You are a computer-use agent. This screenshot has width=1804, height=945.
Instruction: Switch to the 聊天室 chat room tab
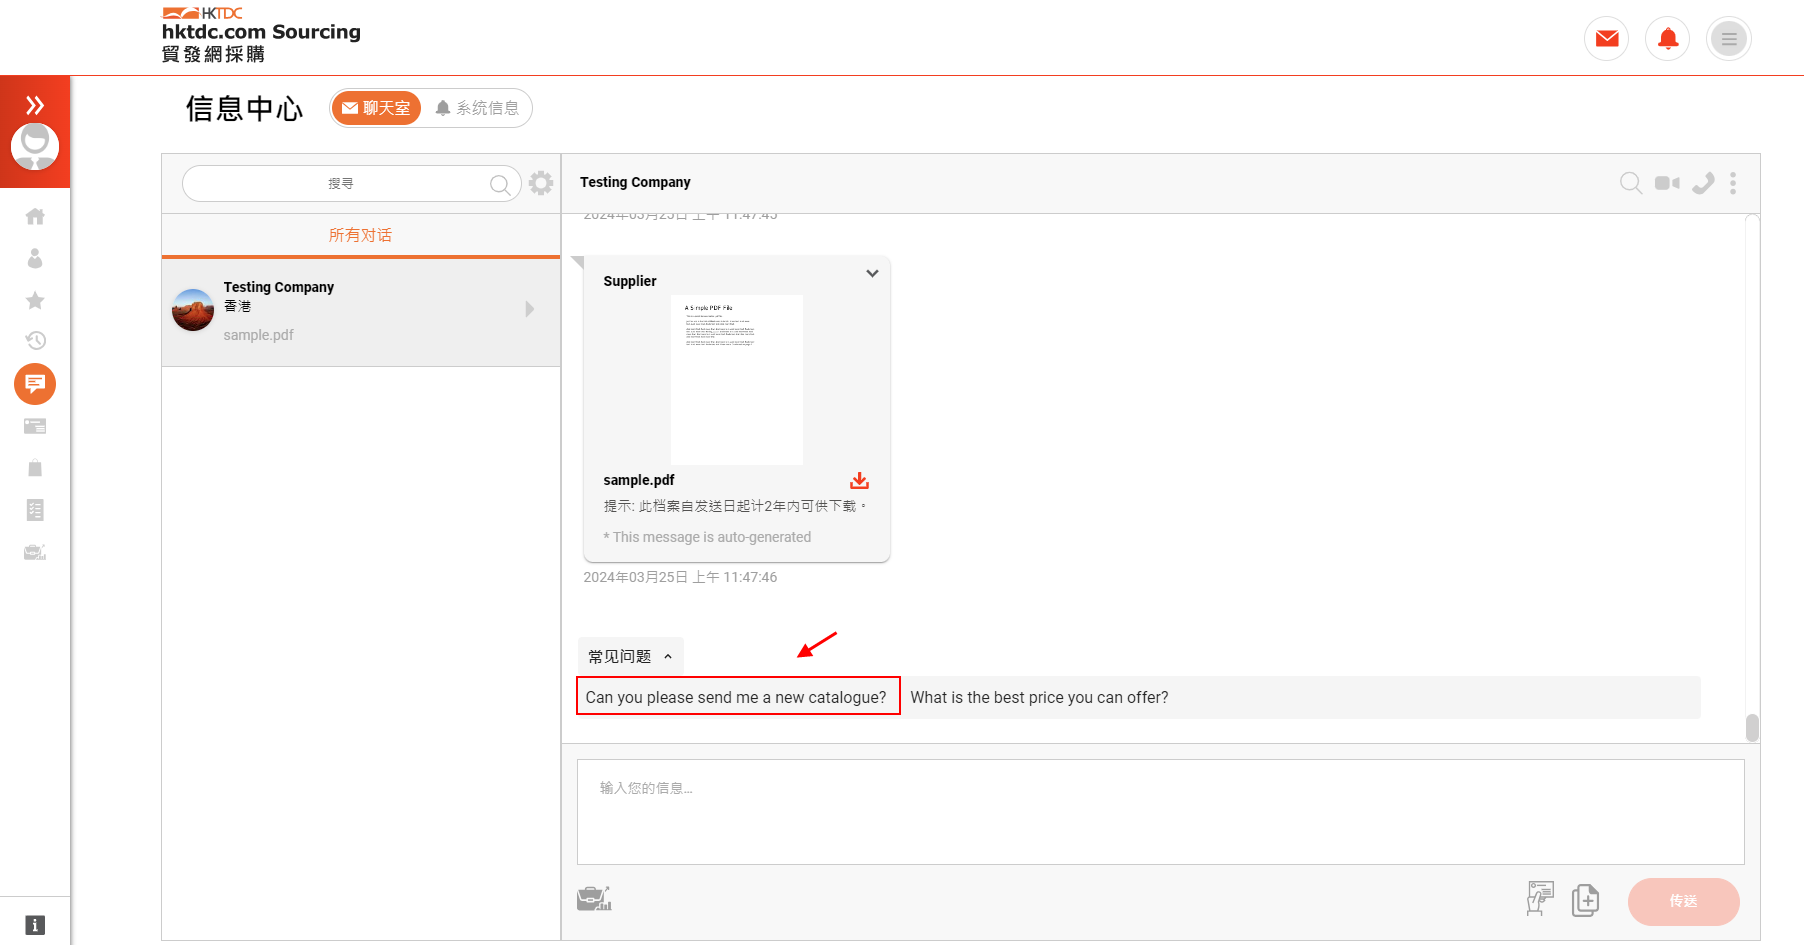[376, 108]
